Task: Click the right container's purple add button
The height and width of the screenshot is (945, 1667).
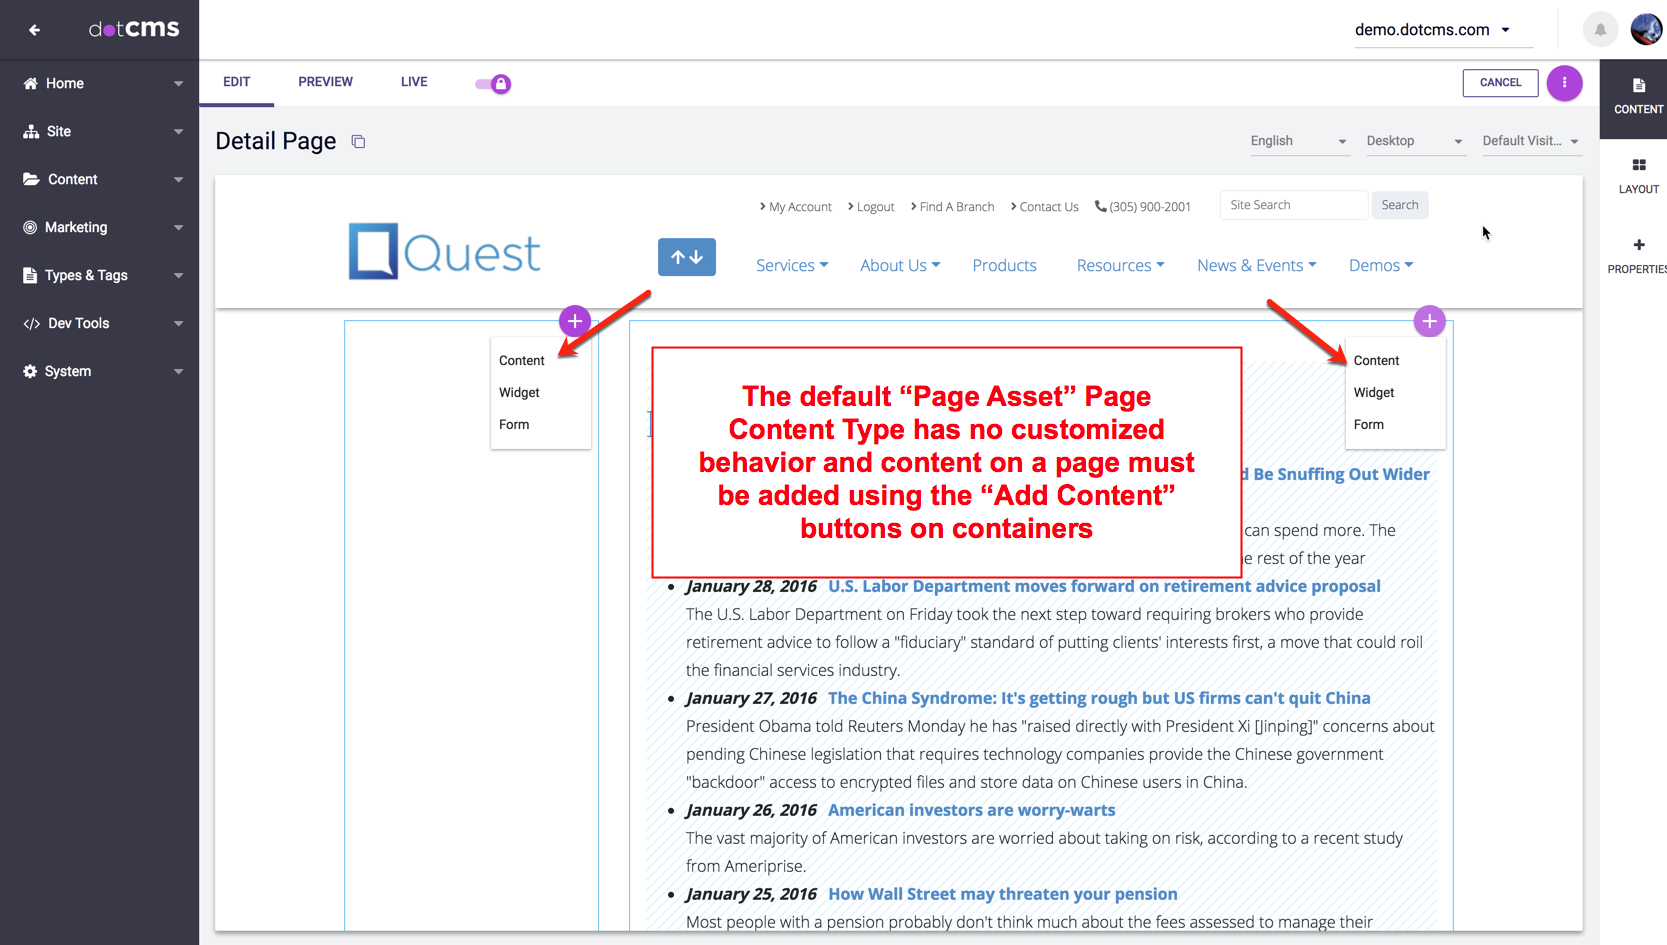Action: (x=1429, y=321)
